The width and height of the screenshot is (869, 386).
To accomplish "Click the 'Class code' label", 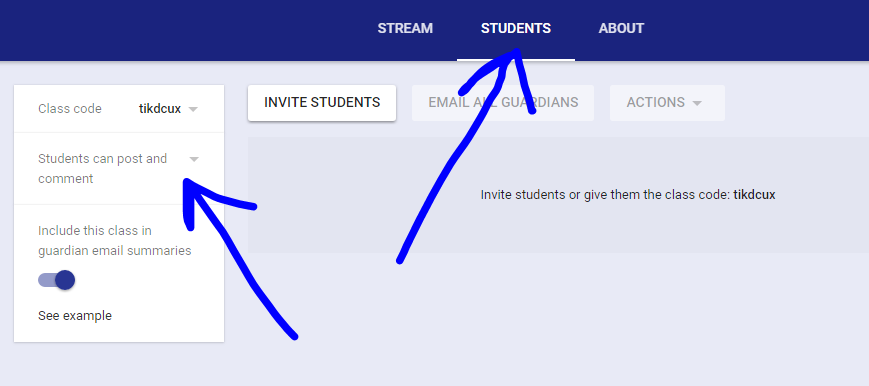I will point(70,109).
